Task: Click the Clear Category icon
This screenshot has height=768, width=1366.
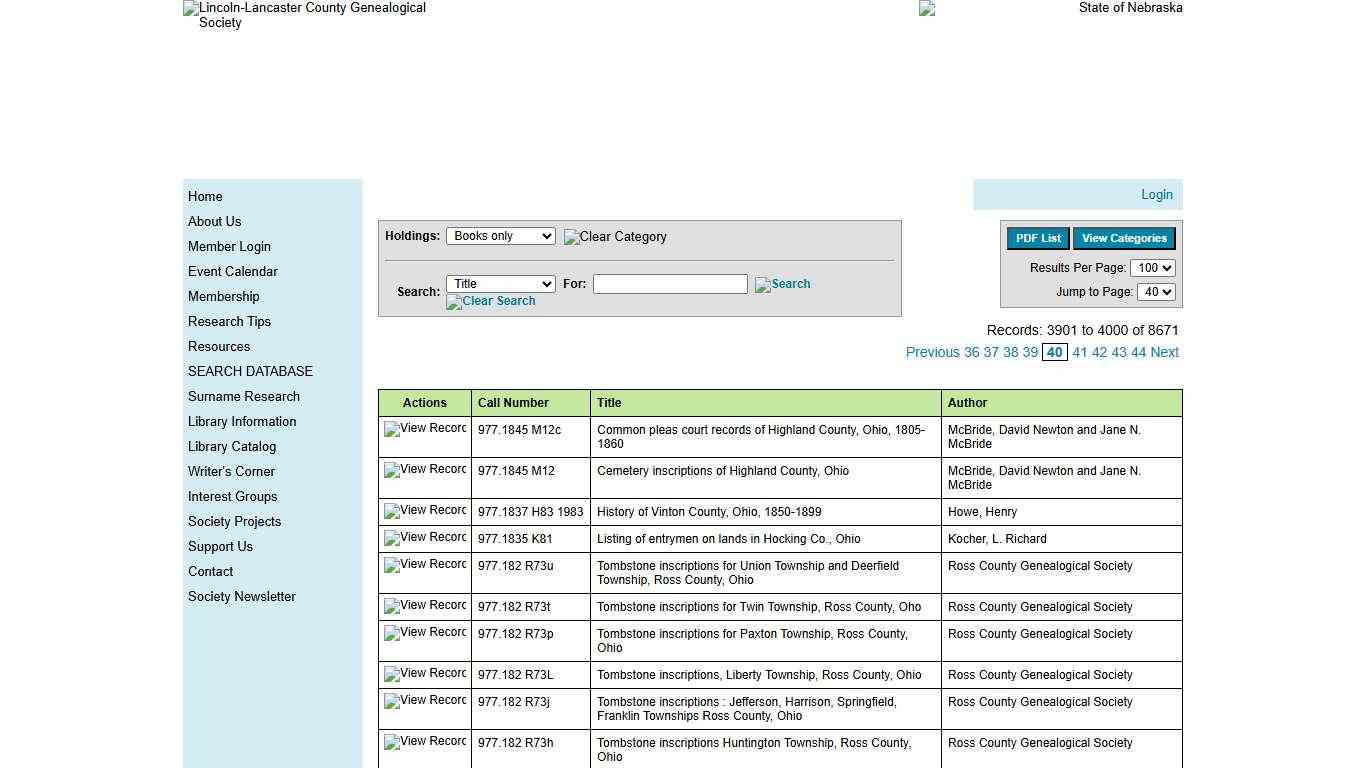Action: point(614,237)
